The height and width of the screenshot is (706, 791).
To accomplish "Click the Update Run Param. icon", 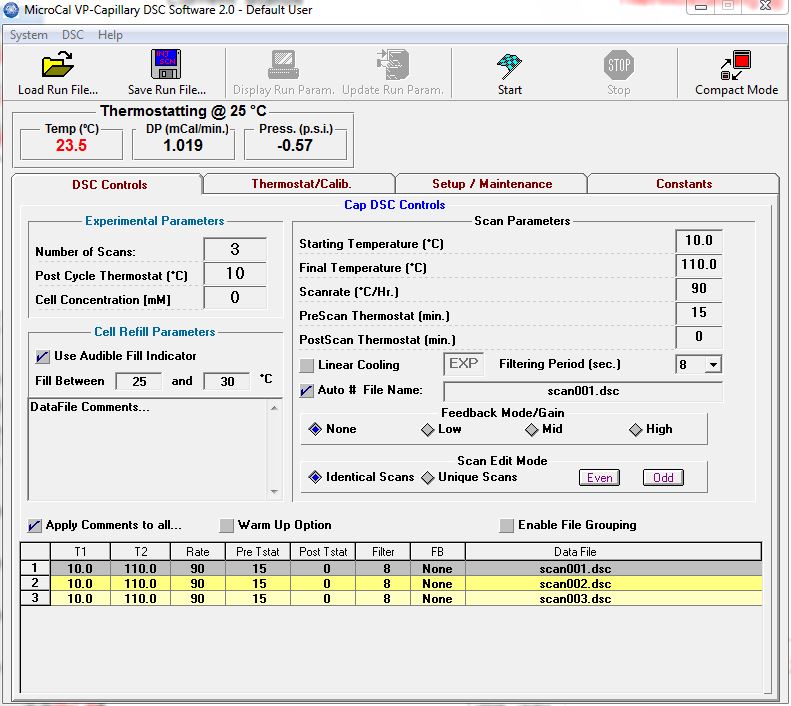I will [392, 66].
